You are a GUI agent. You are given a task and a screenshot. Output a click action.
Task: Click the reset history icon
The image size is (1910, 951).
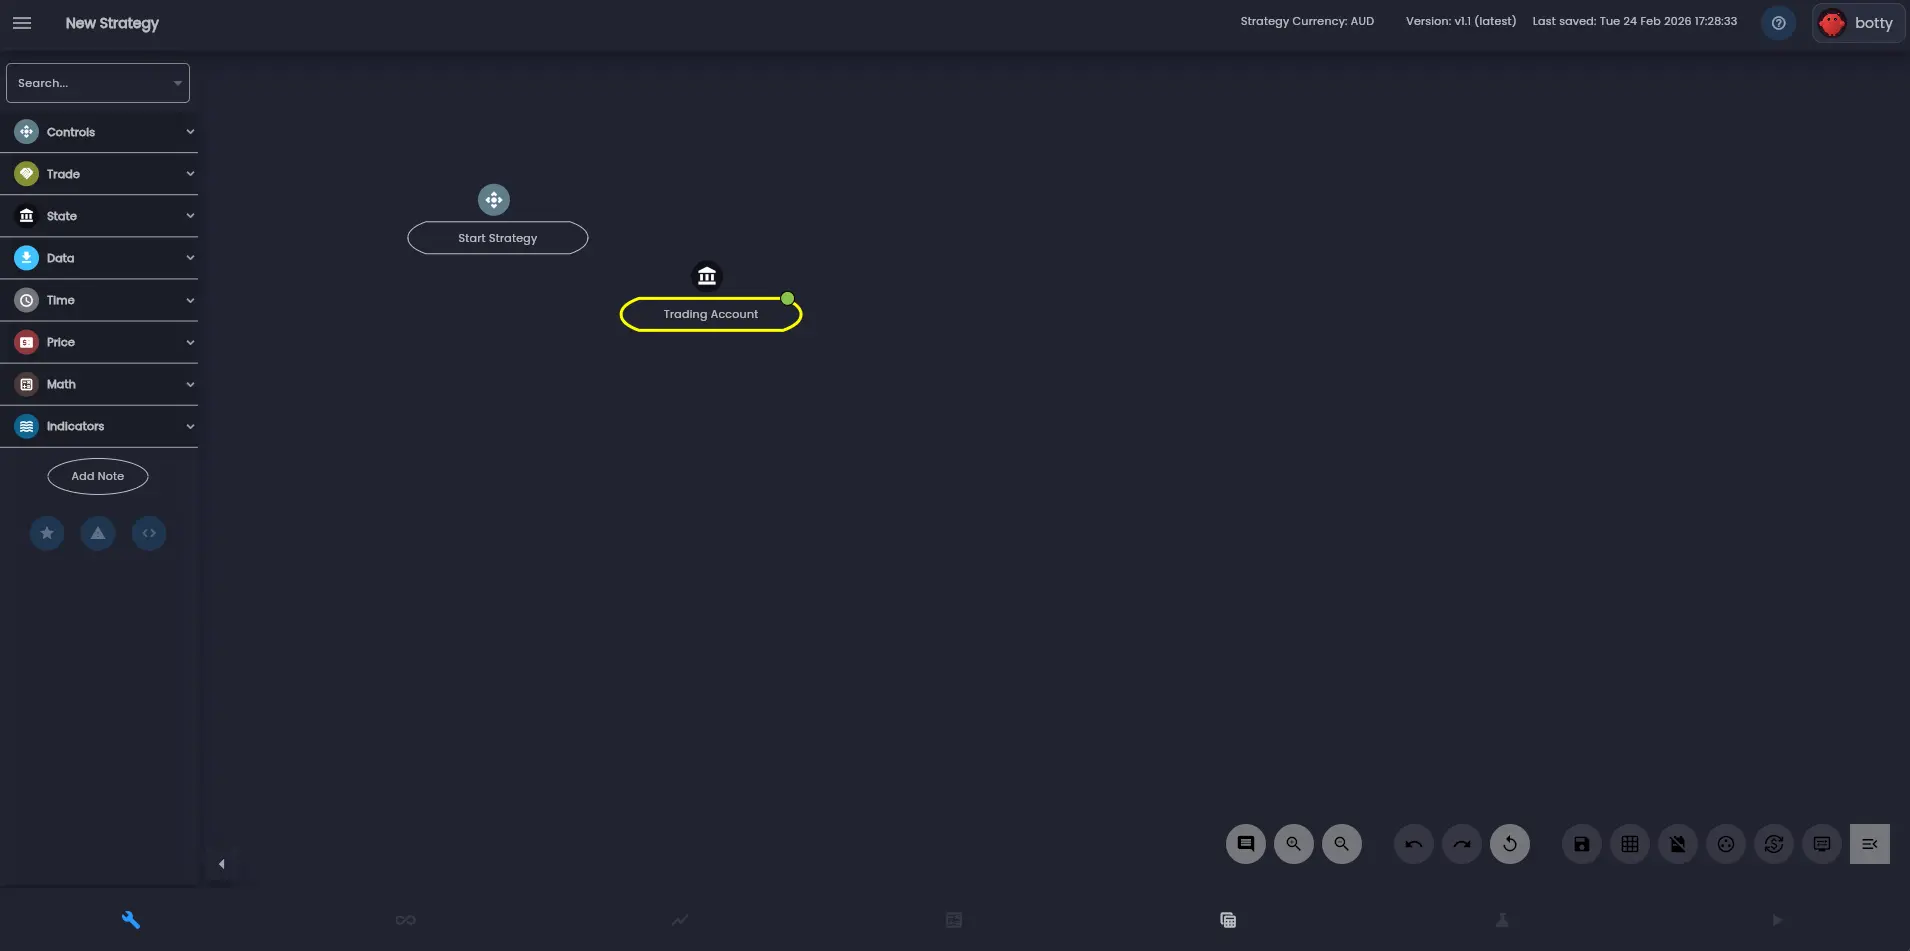point(1509,844)
